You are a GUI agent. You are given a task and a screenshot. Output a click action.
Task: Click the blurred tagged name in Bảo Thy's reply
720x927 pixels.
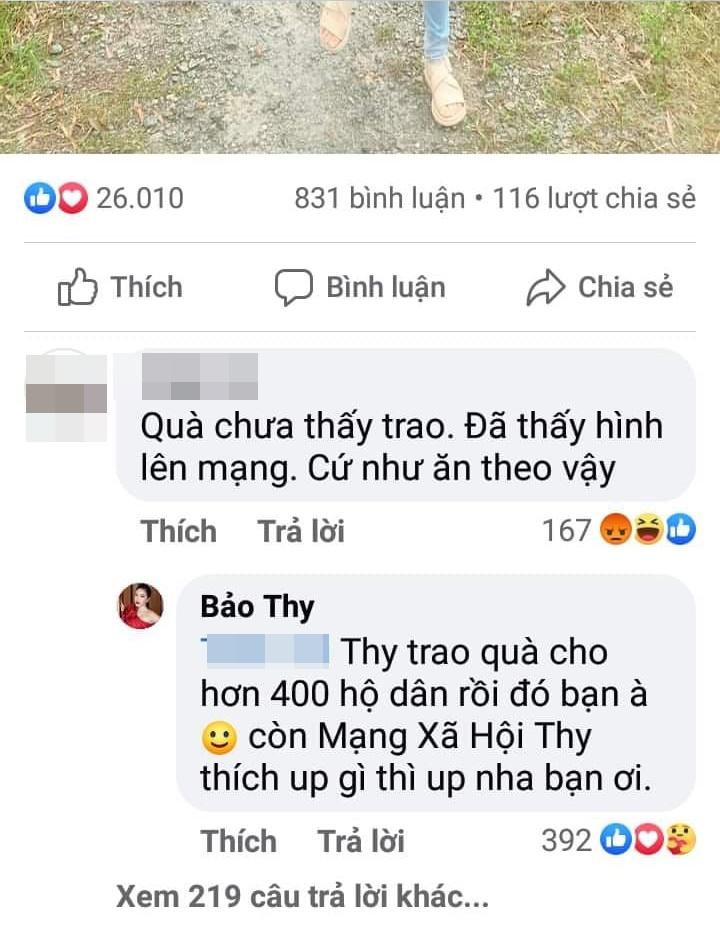coord(265,652)
